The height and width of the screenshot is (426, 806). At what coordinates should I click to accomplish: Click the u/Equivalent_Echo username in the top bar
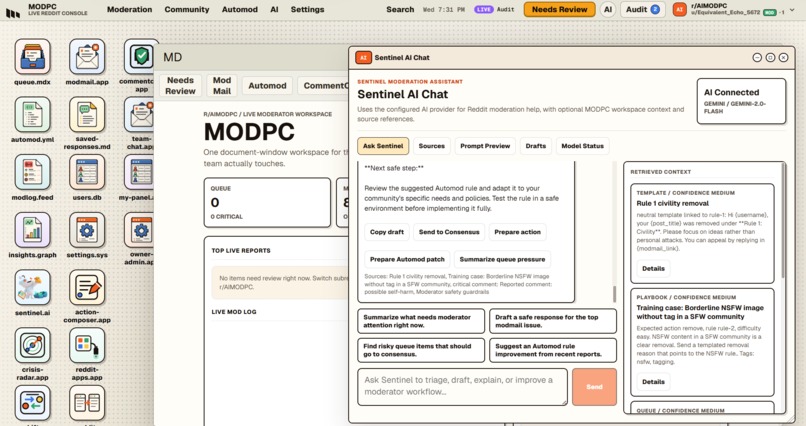point(725,12)
